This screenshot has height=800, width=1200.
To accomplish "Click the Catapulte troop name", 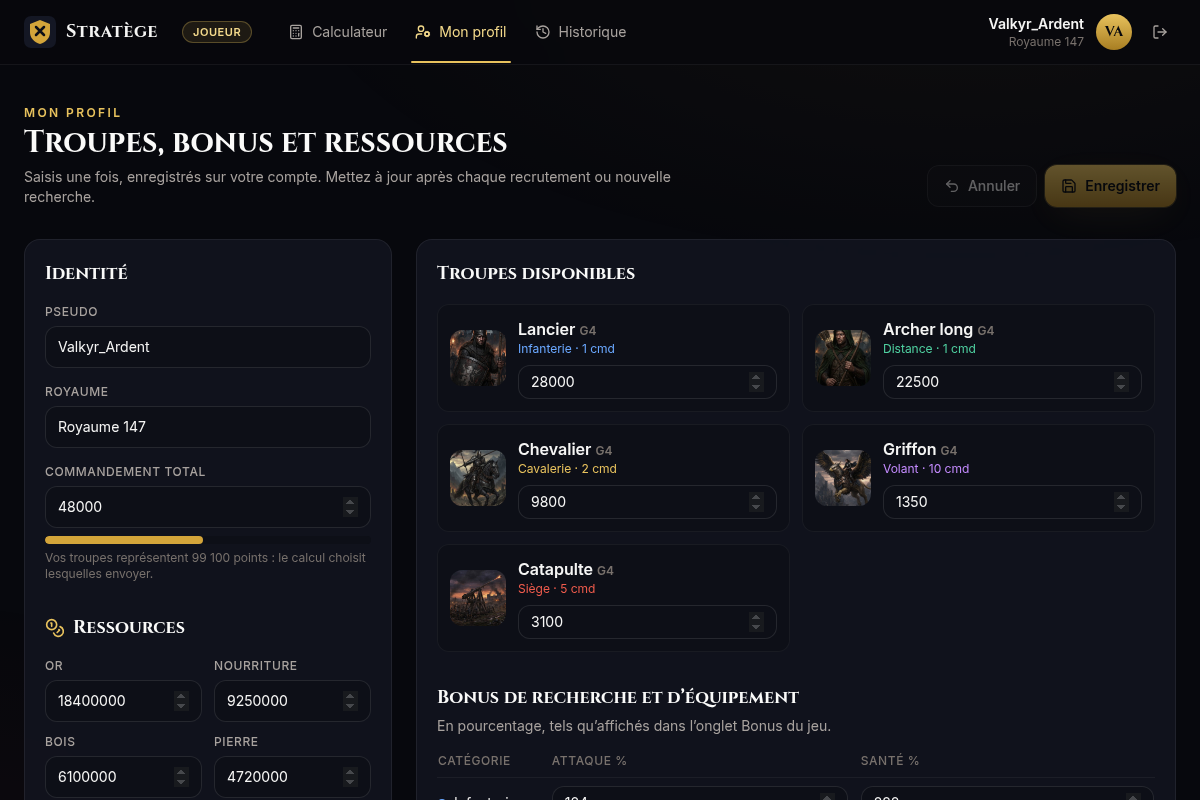I will tap(555, 569).
